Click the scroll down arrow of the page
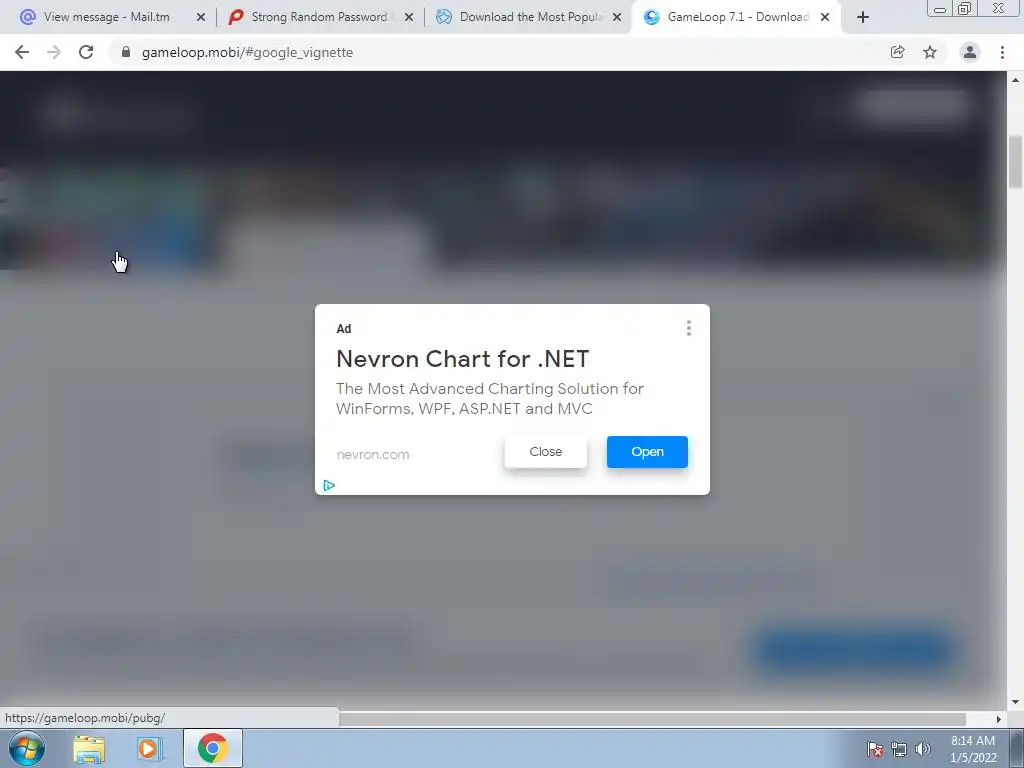Screen dimensions: 1024x768 click(1015, 702)
